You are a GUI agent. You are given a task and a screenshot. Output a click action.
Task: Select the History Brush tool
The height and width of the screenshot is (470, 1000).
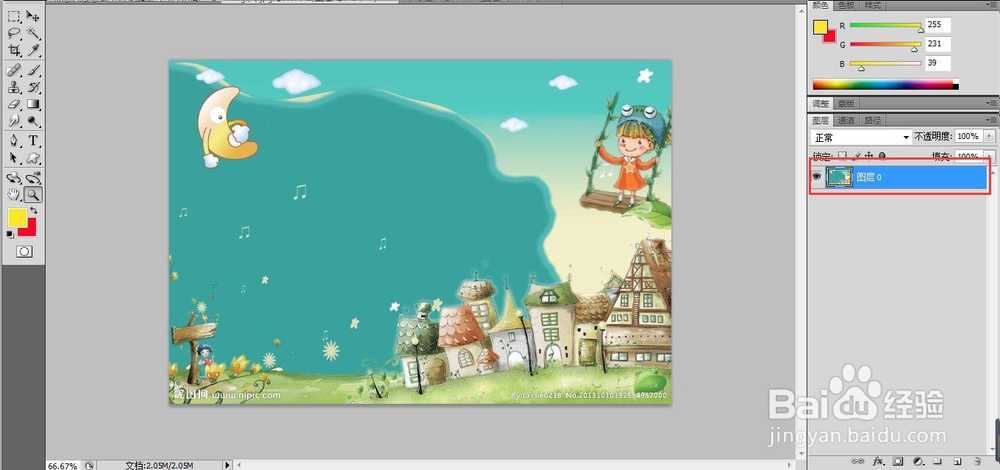tap(33, 87)
